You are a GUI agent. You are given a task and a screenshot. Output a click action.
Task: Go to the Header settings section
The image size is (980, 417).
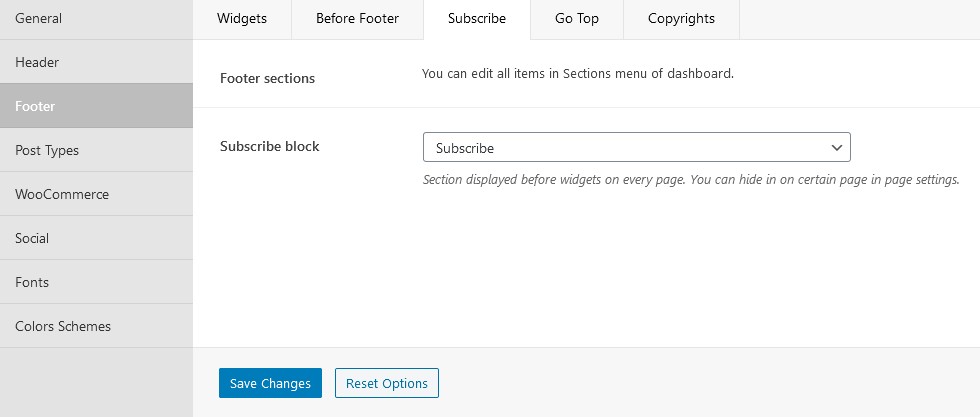(x=96, y=62)
